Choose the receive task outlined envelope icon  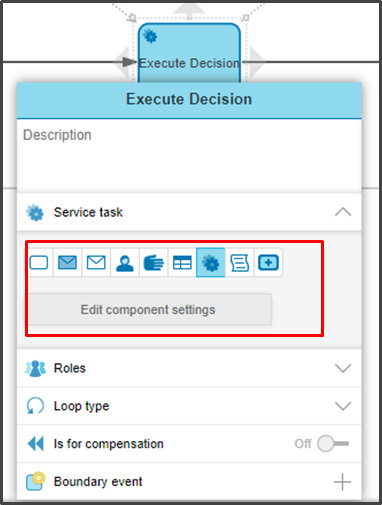click(96, 262)
